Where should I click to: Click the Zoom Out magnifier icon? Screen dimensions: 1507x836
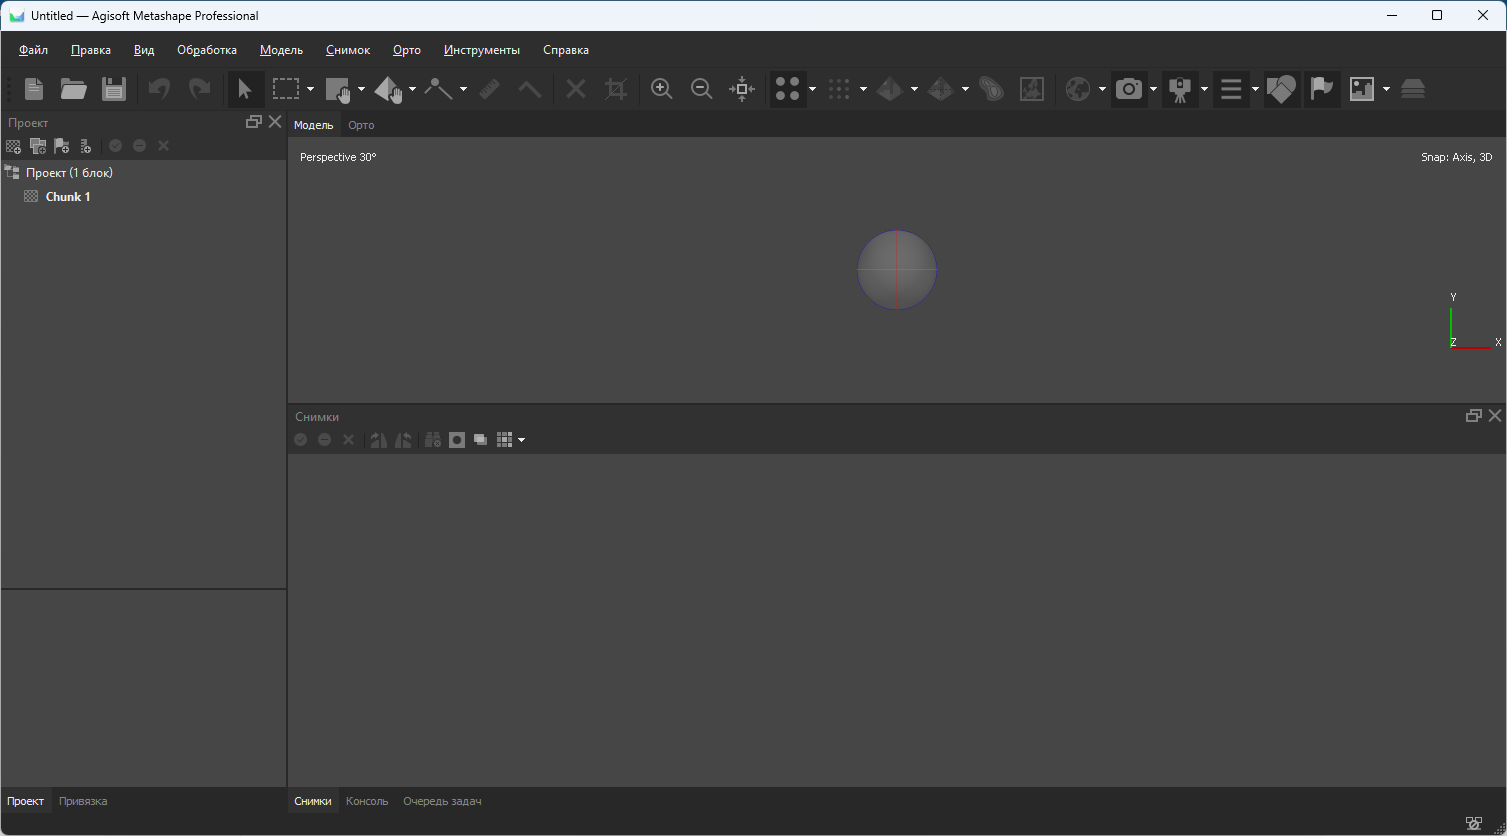click(x=702, y=89)
